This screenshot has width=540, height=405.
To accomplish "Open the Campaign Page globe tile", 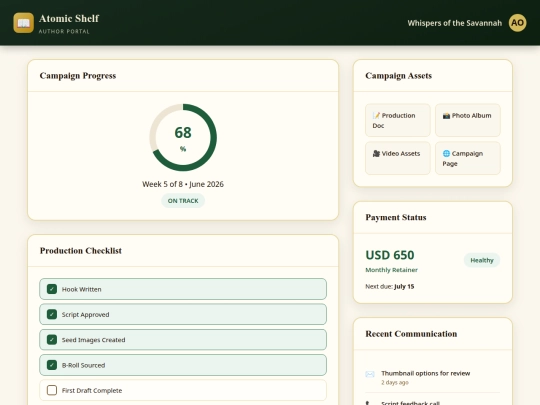I will coord(468,158).
